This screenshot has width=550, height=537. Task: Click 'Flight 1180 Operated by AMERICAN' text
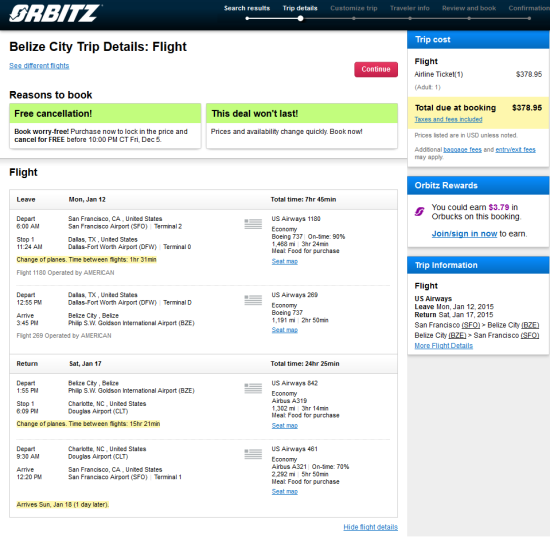coord(65,273)
